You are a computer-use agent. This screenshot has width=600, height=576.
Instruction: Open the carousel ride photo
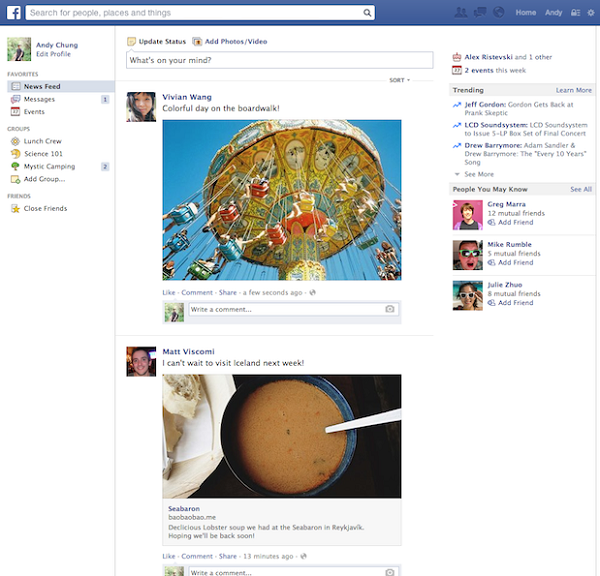click(x=281, y=200)
